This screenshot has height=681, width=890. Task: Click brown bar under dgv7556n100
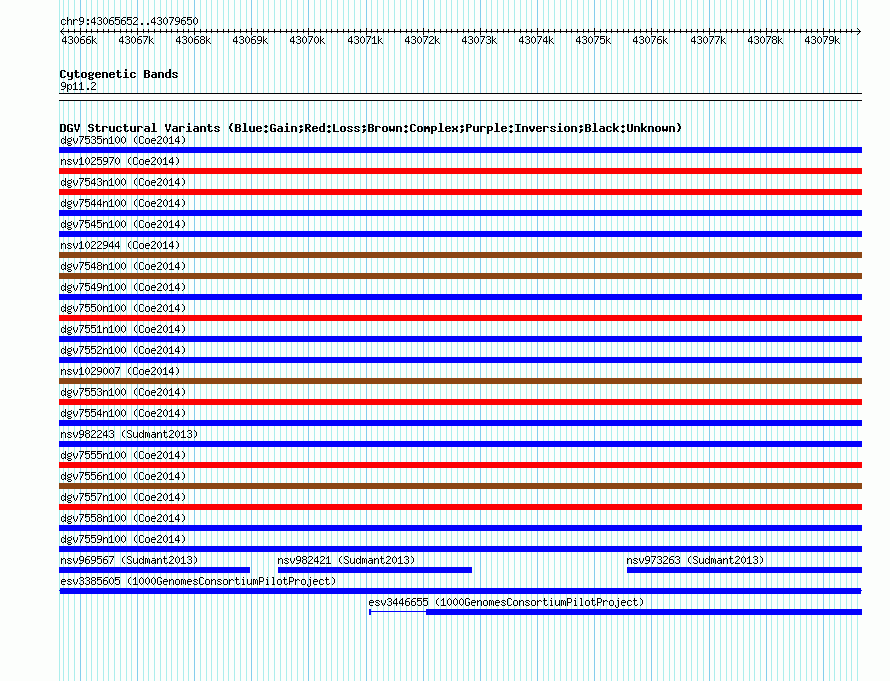460,486
